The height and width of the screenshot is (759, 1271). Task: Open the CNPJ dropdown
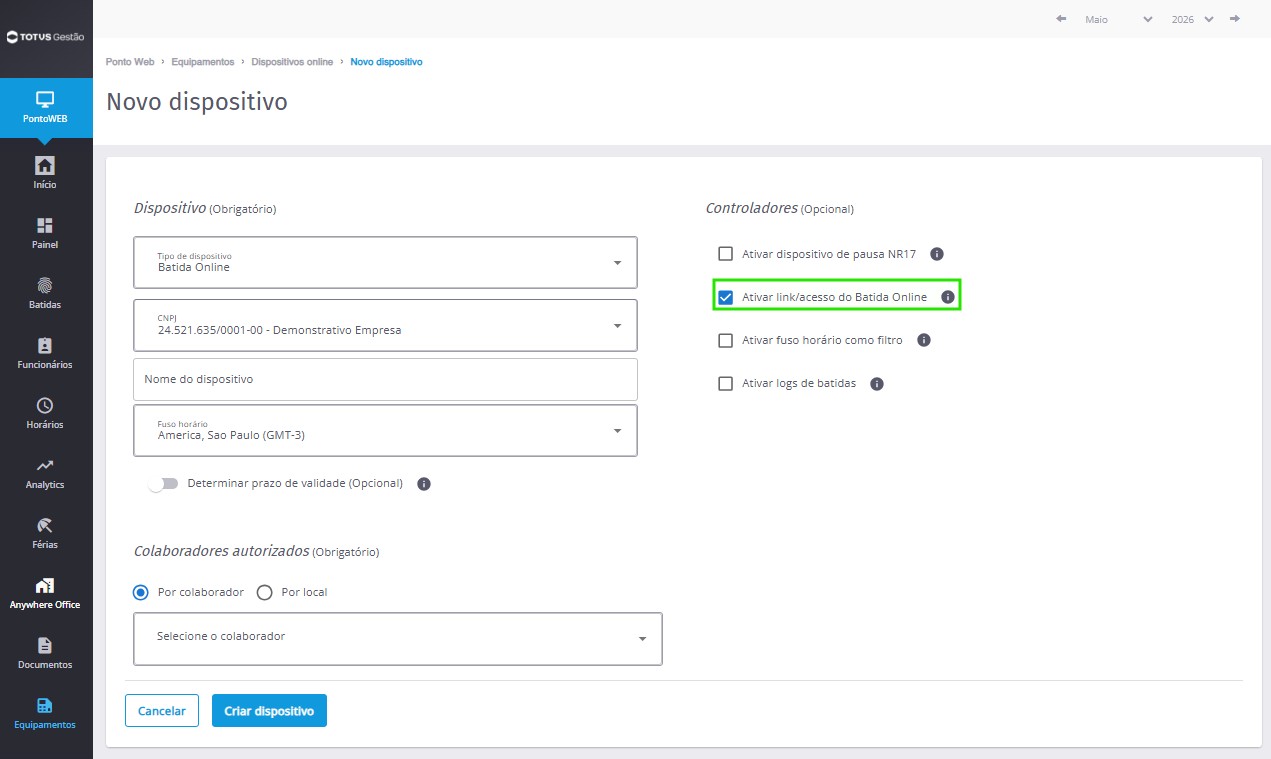pyautogui.click(x=385, y=325)
